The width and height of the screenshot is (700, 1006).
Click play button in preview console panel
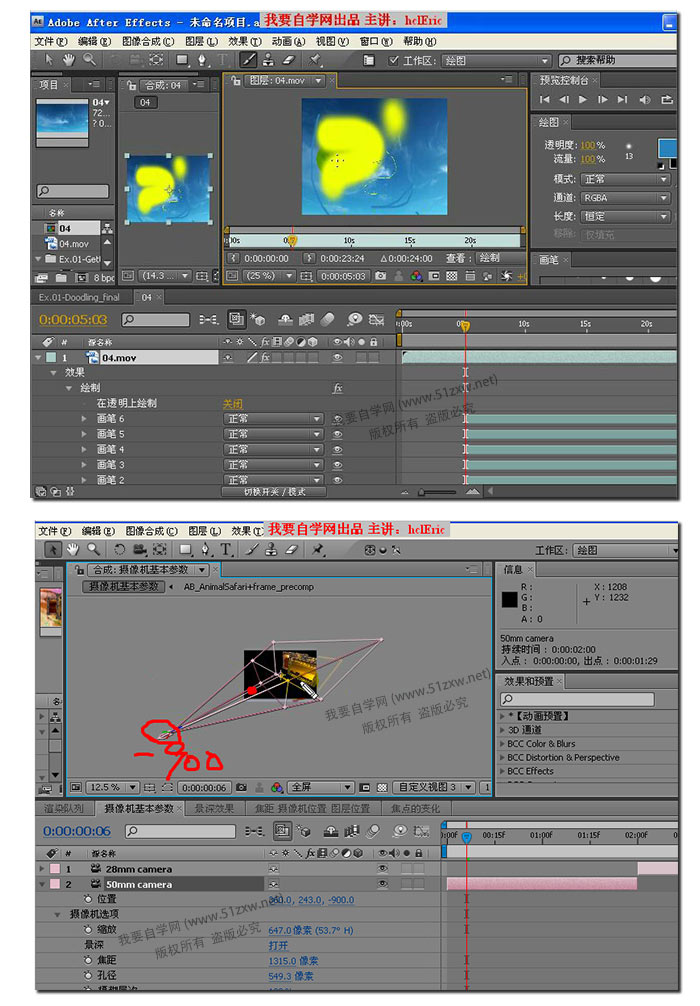click(583, 99)
